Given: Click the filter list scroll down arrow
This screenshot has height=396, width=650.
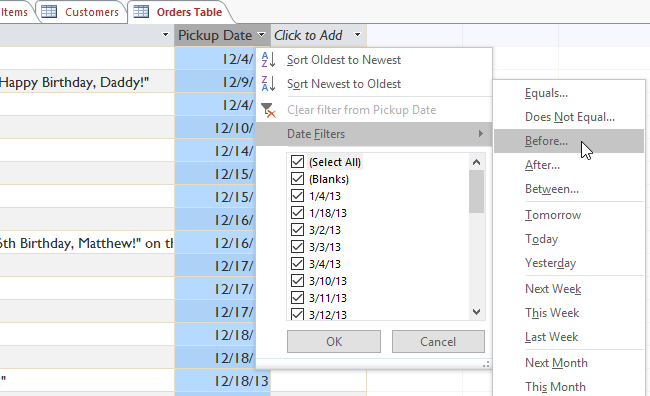Looking at the screenshot, I should coord(477,312).
